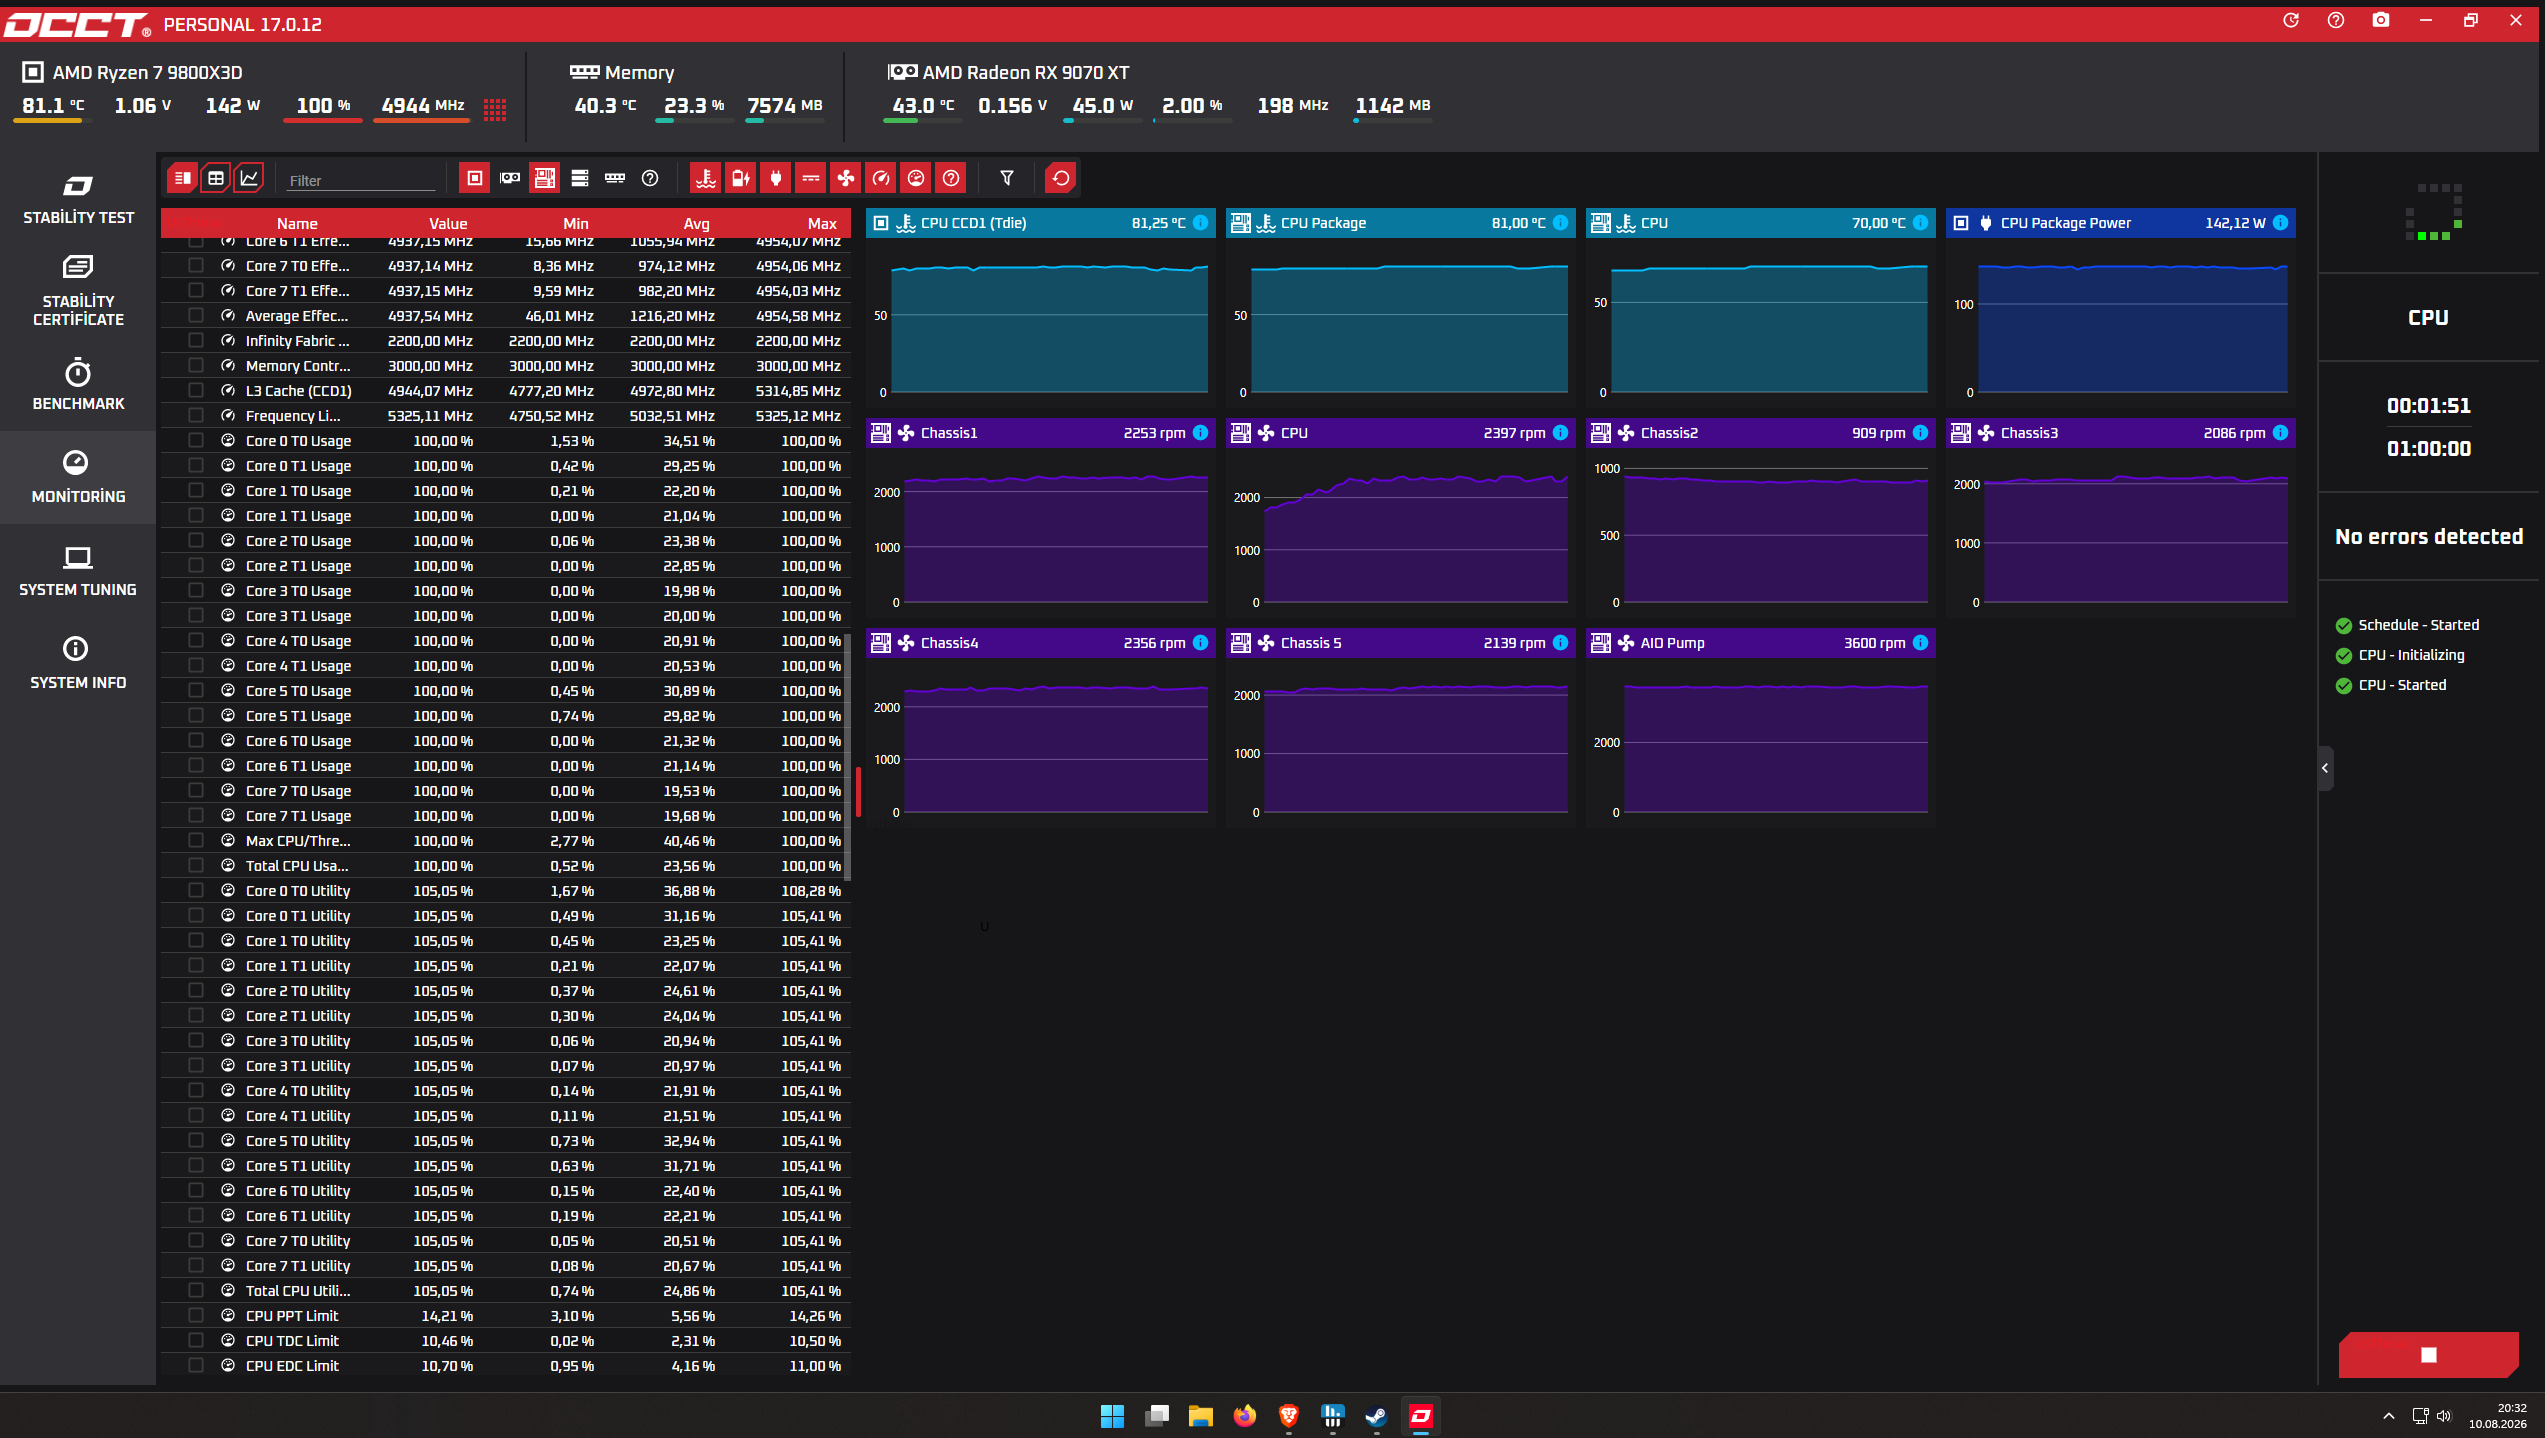The height and width of the screenshot is (1438, 2545).
Task: Check the Infinity Fabric row checkbox
Action: click(196, 341)
